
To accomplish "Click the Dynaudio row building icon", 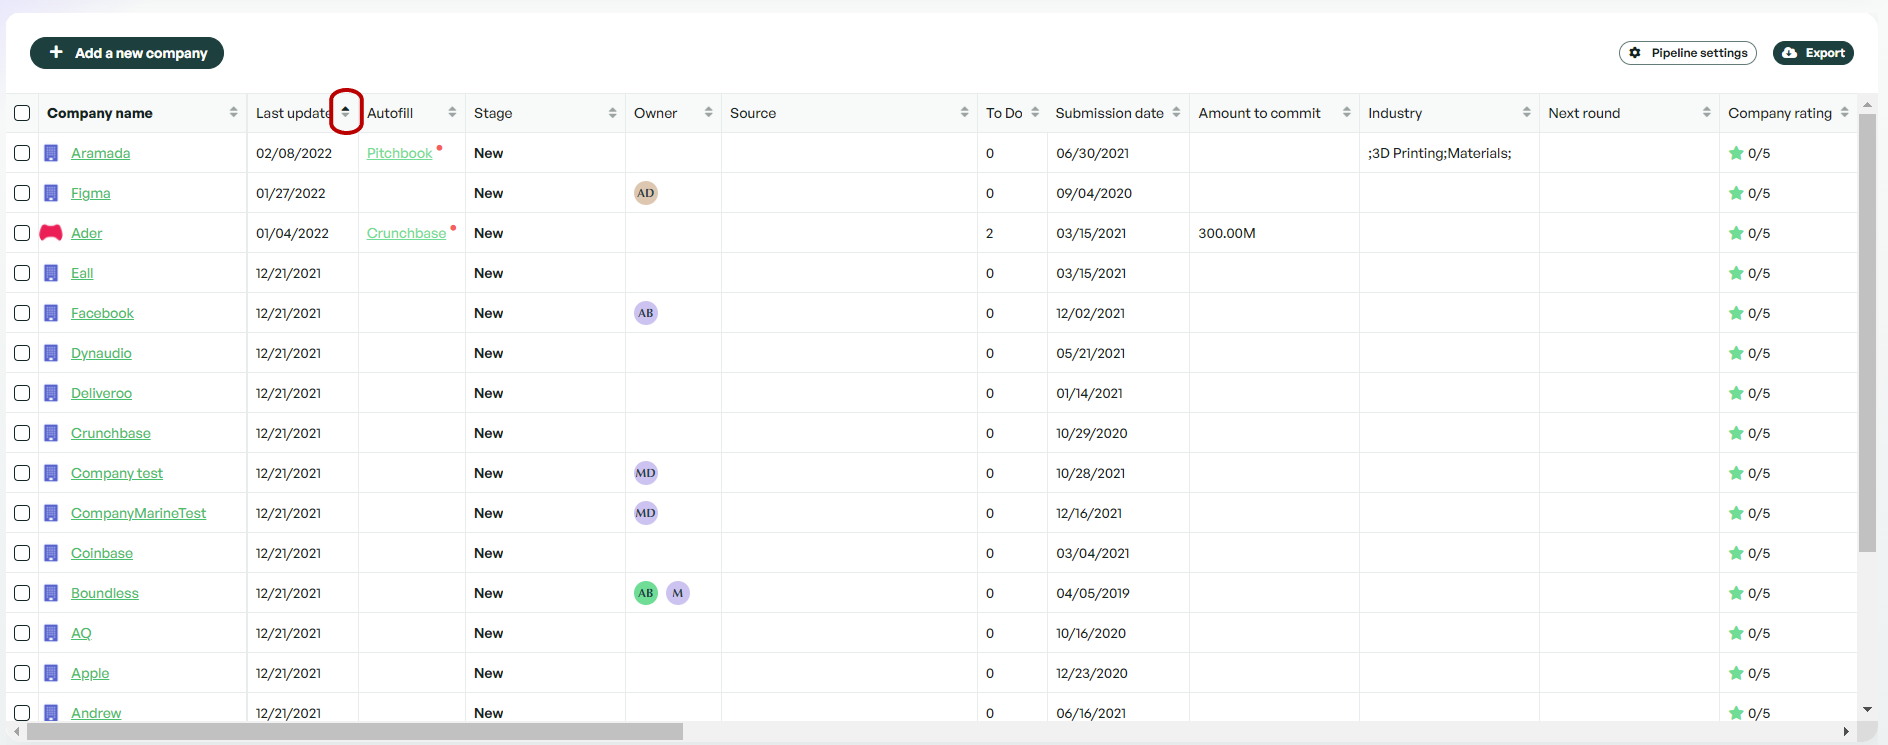I will (x=51, y=353).
